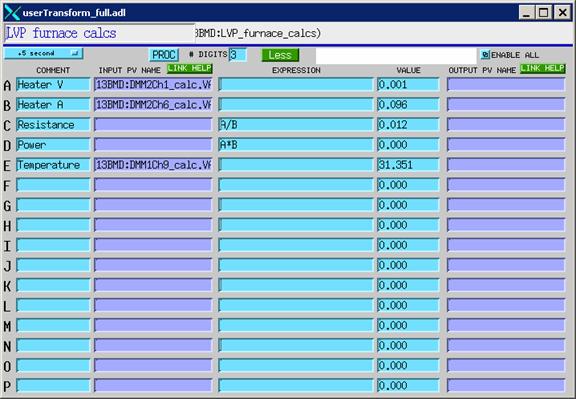Click the Heater A comment field
Image resolution: width=576 pixels, height=399 pixels.
[53, 105]
